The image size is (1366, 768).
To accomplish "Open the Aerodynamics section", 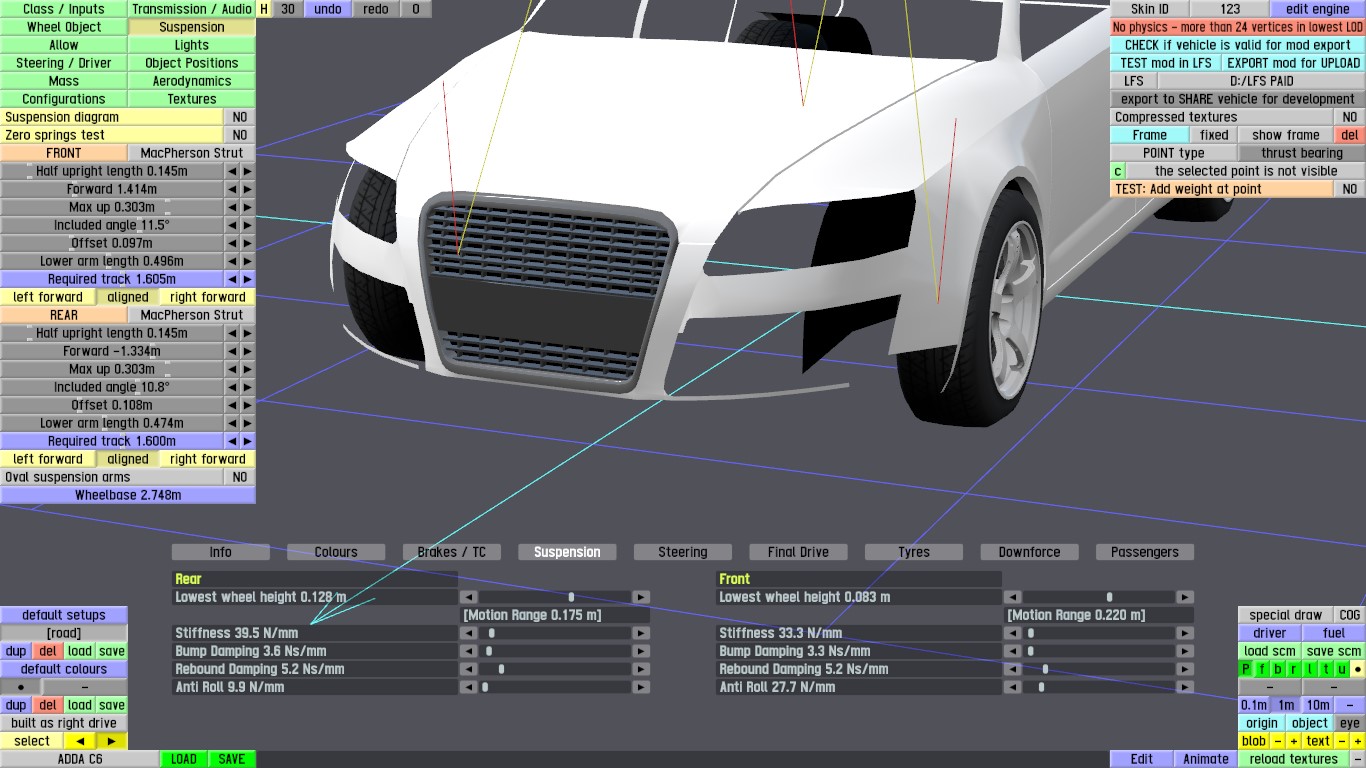I will point(192,81).
